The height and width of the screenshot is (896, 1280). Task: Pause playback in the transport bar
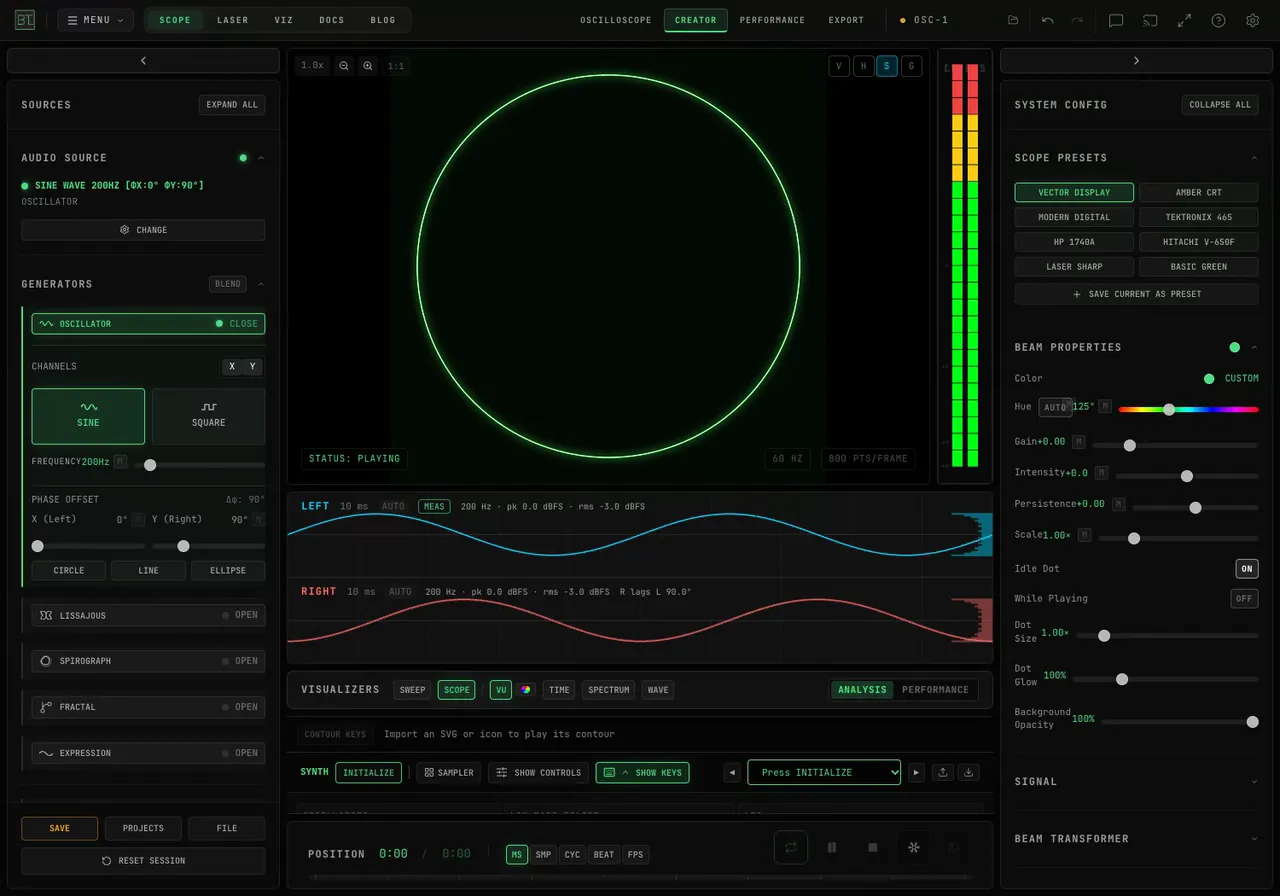[x=832, y=848]
